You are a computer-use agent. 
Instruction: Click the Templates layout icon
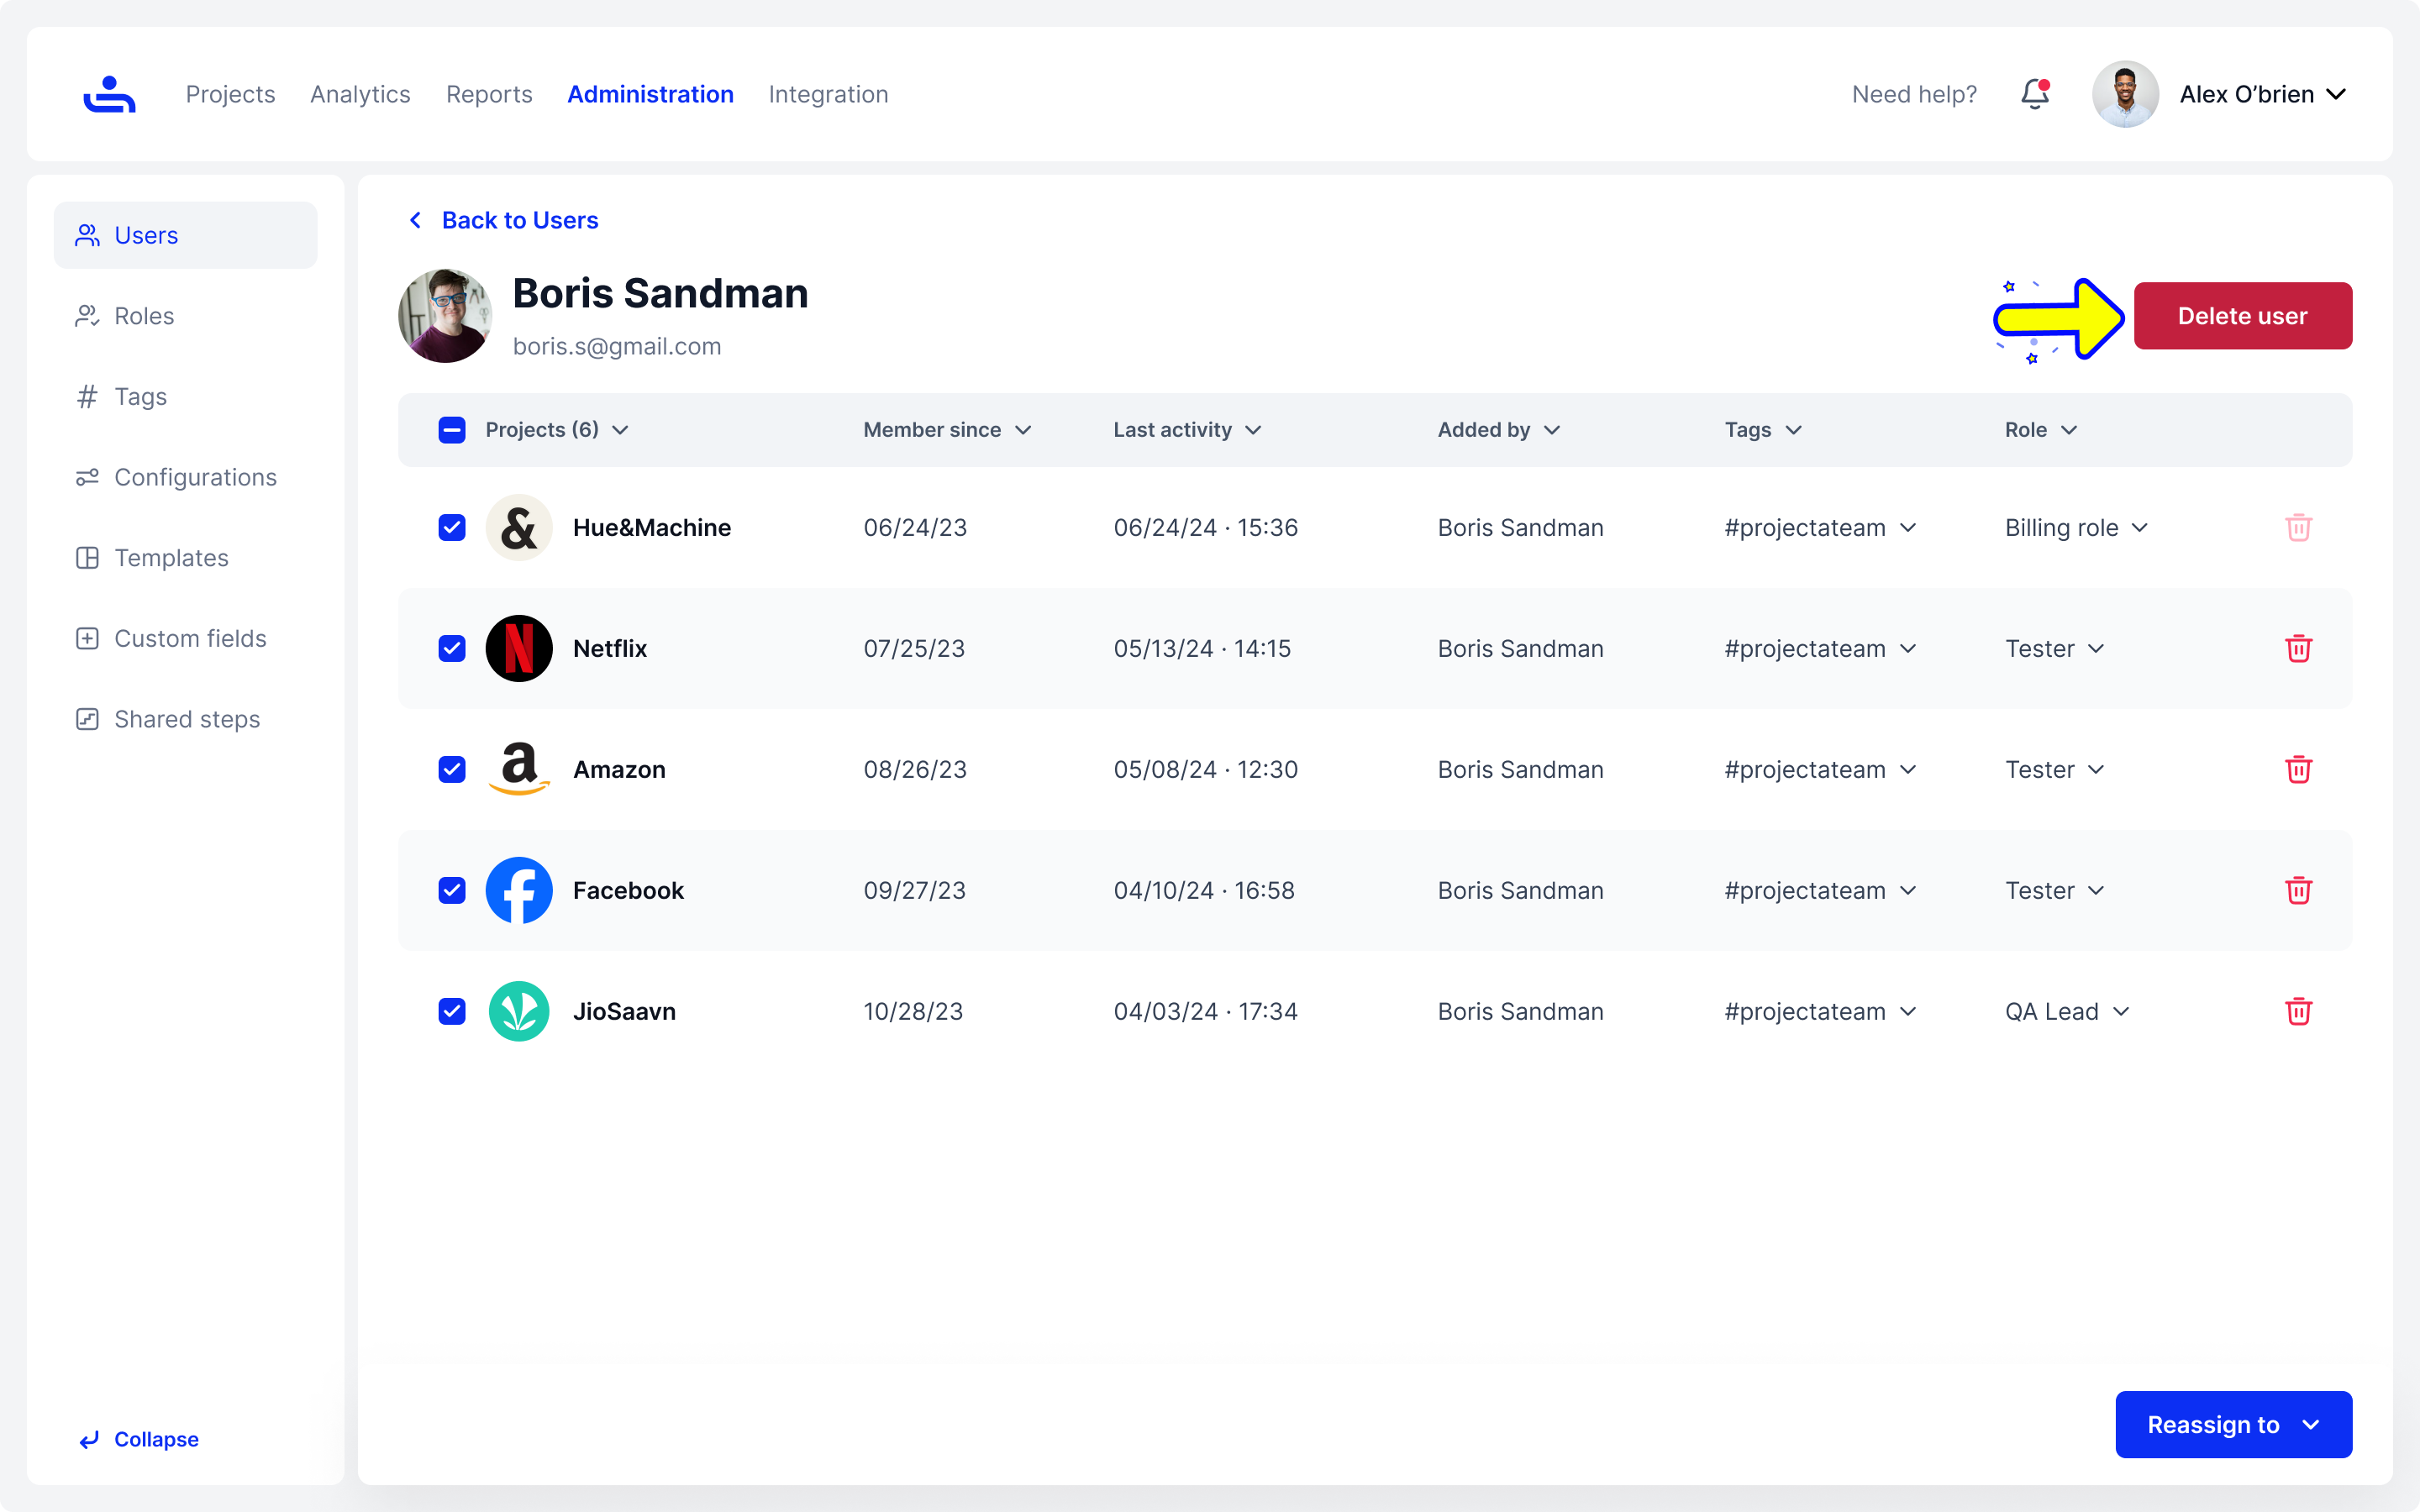tap(87, 558)
